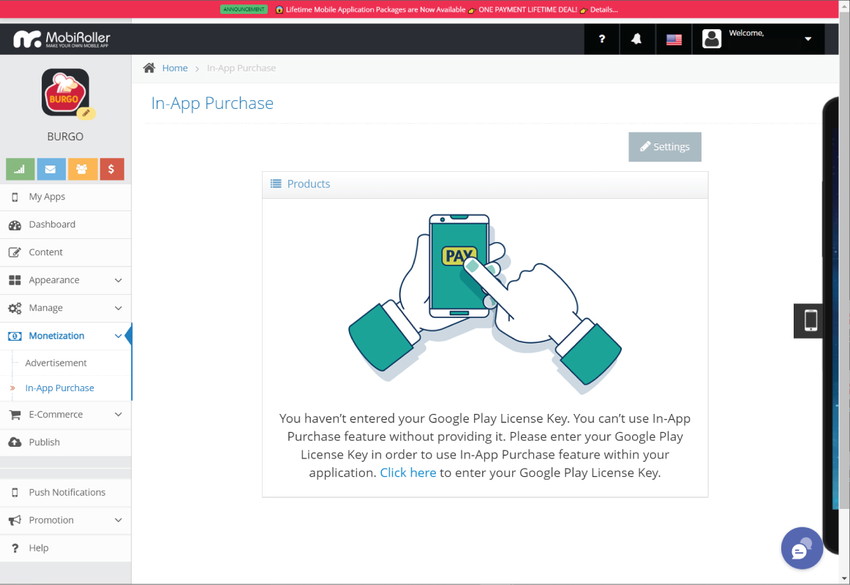Open the blue messages envelope icon
Viewport: 850px width, 585px height.
point(50,169)
